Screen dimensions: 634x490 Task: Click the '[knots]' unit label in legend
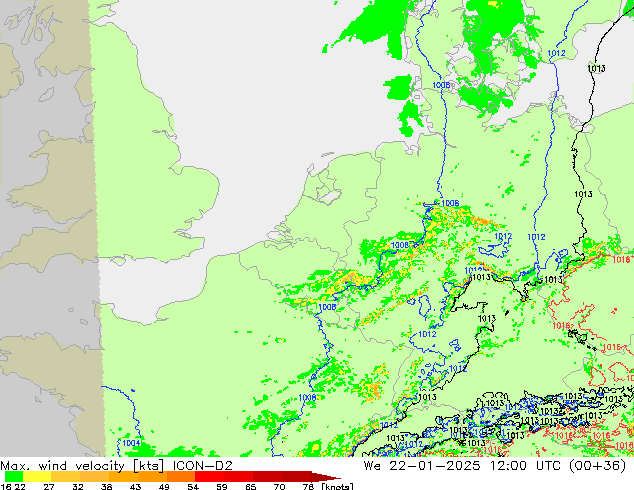pos(338,486)
